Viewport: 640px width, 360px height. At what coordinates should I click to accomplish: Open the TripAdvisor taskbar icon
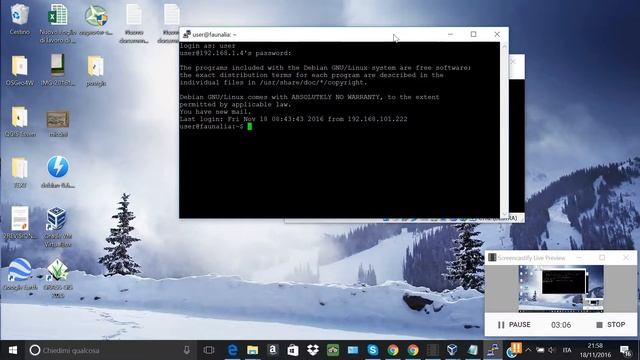(333, 350)
